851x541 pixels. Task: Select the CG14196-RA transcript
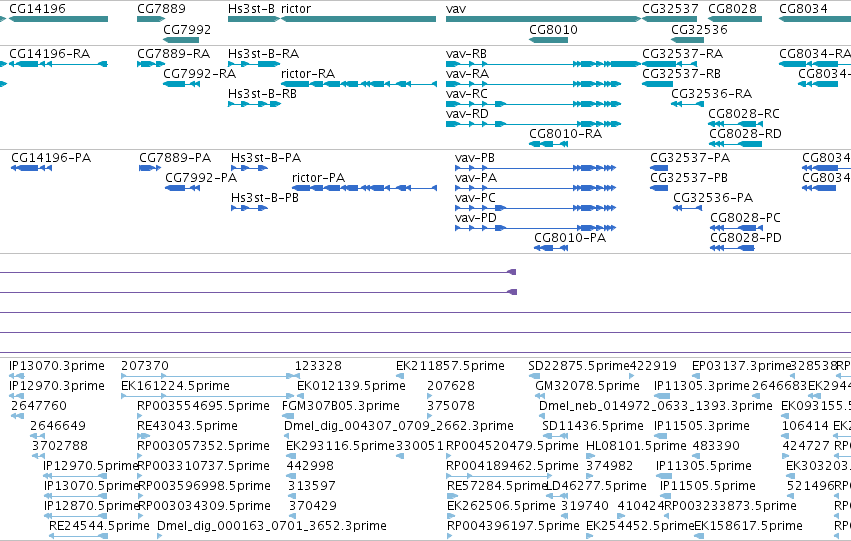click(58, 64)
